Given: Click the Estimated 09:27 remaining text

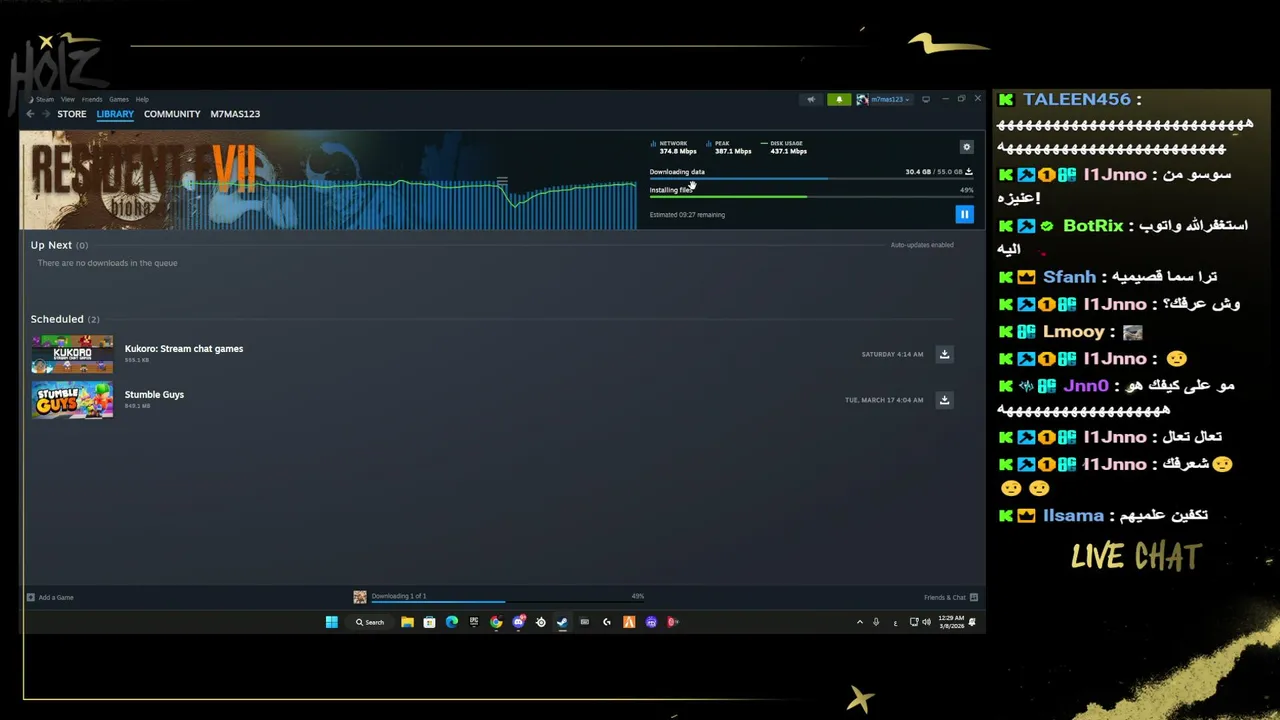Looking at the screenshot, I should (x=687, y=215).
